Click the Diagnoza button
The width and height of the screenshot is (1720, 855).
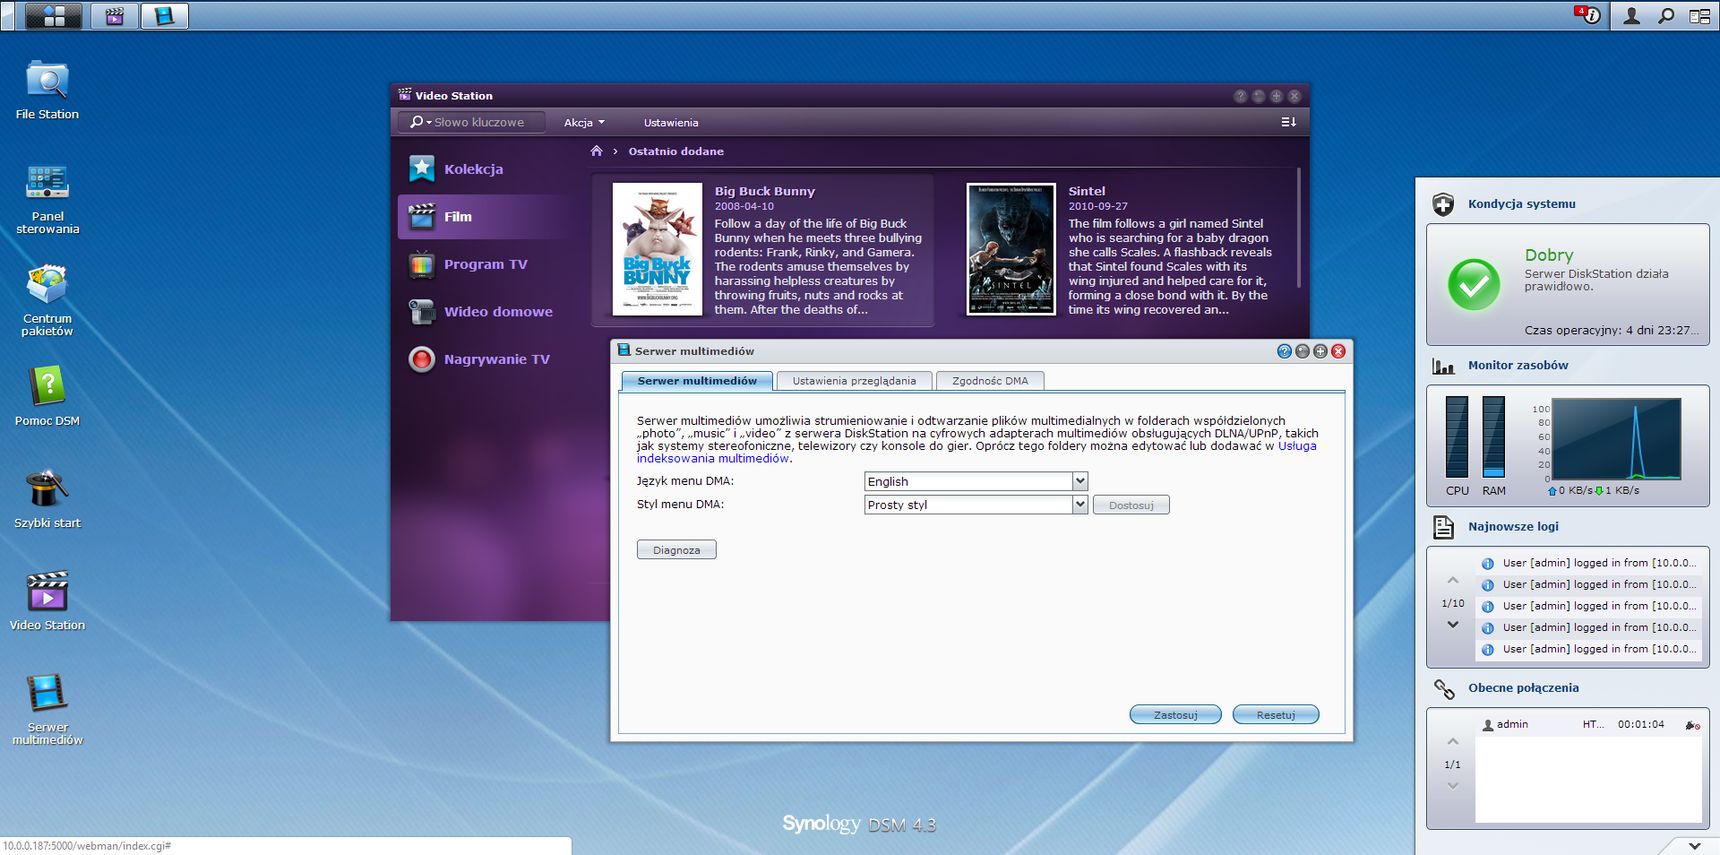(x=676, y=550)
